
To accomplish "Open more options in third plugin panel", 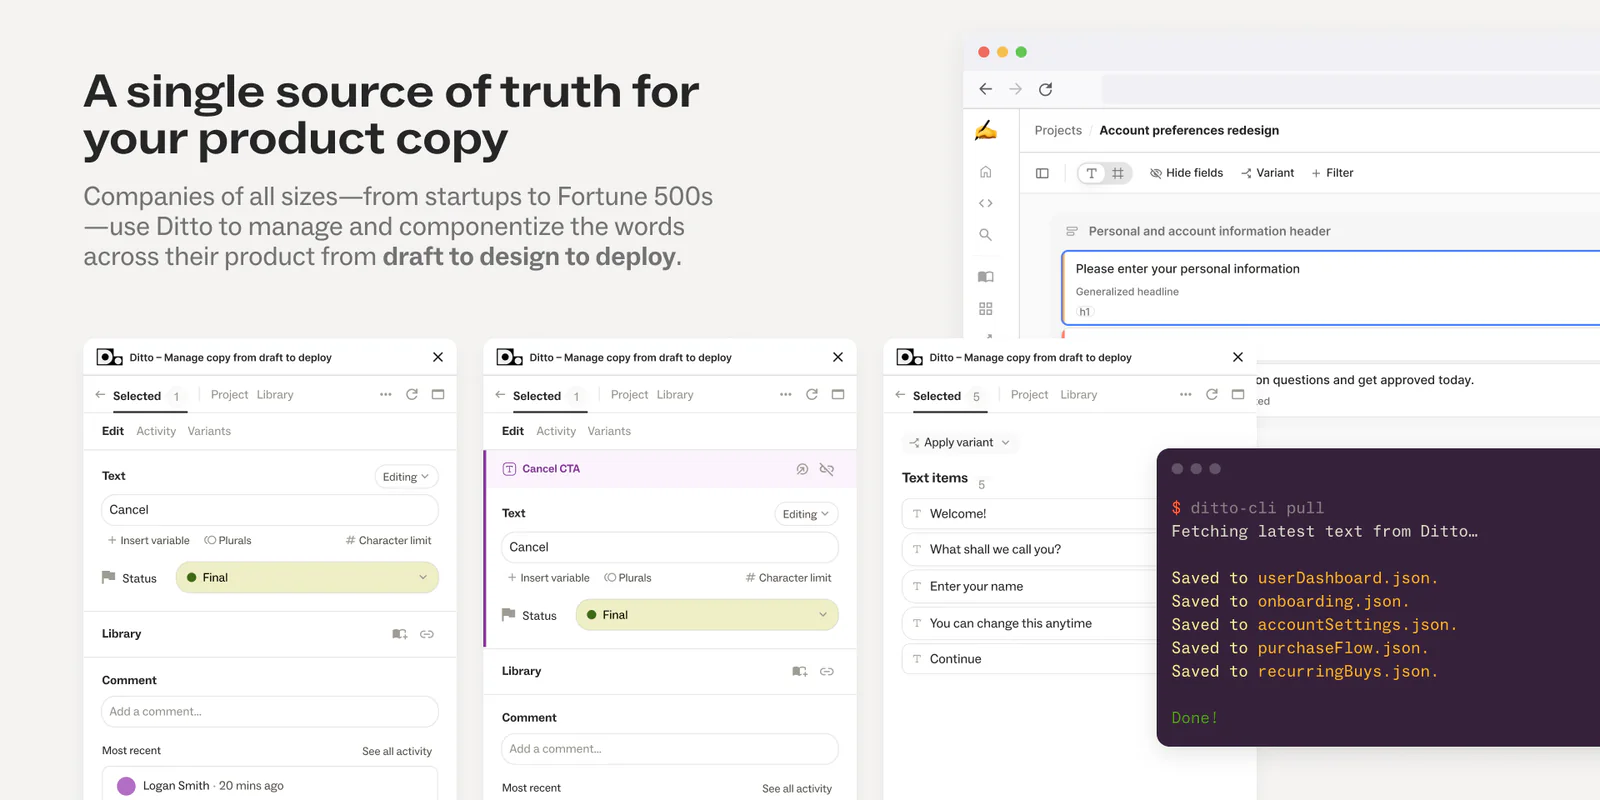I will [1186, 395].
